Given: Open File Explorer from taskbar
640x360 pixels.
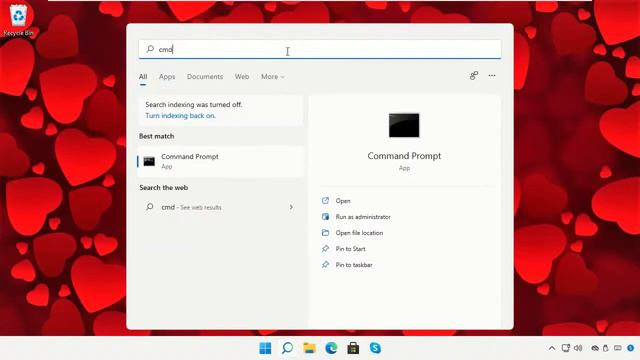Looking at the screenshot, I should (x=309, y=348).
